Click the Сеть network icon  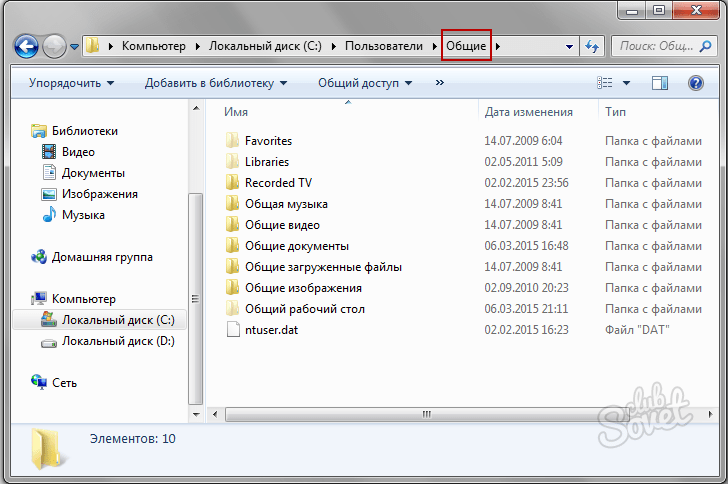(x=39, y=382)
